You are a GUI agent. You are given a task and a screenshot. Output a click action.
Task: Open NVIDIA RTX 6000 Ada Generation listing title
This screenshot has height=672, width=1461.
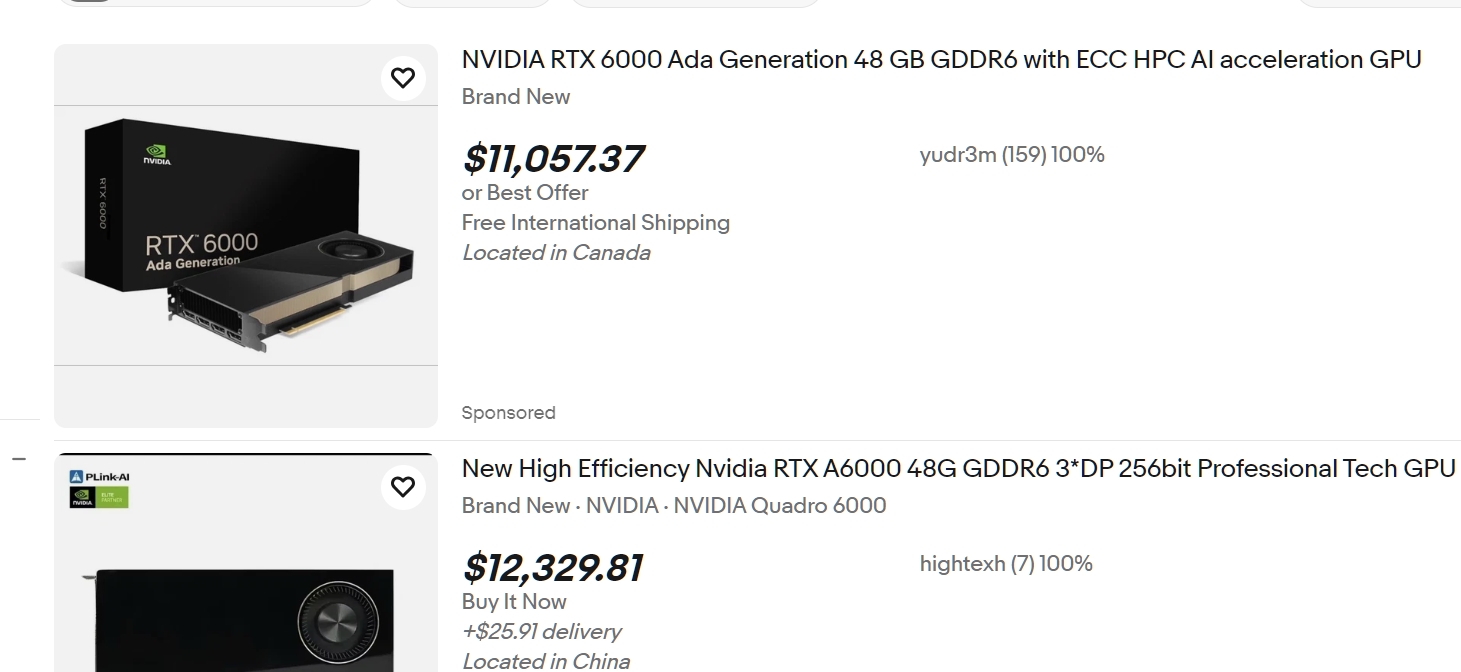[941, 60]
